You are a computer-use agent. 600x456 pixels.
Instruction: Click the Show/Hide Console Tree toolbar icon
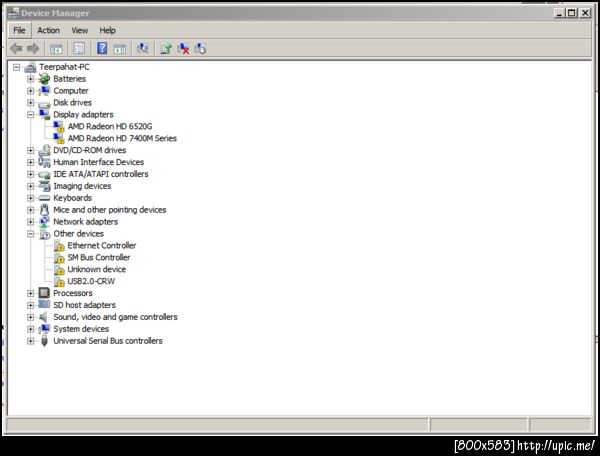point(56,49)
